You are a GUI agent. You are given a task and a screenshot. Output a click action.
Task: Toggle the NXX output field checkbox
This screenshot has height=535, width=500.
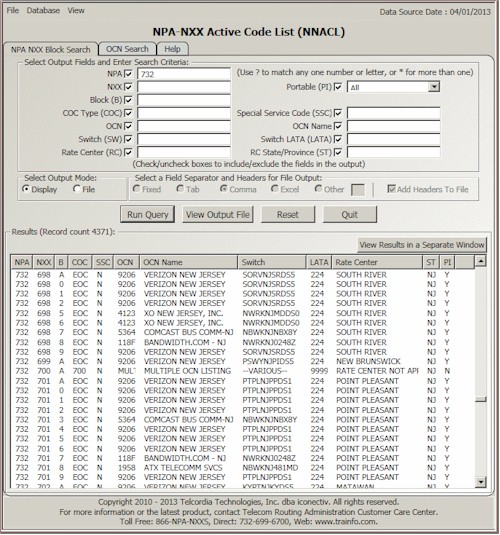[x=128, y=87]
